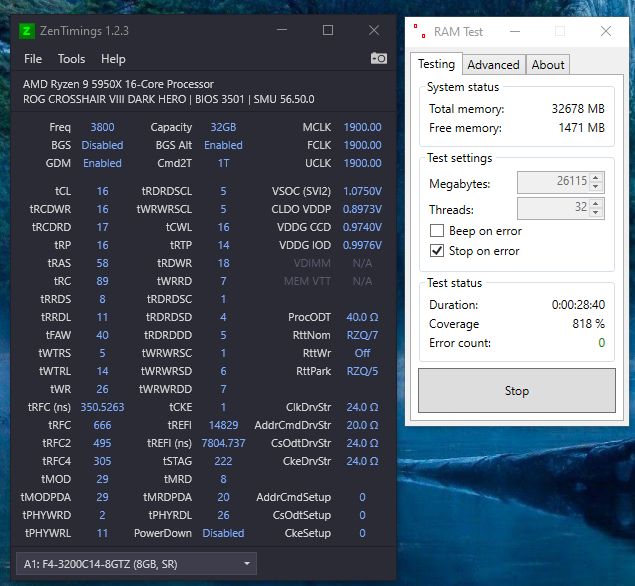This screenshot has height=586, width=635.
Task: Click the AMD Ryzen 9 5950X processor name
Action: pyautogui.click(x=118, y=84)
